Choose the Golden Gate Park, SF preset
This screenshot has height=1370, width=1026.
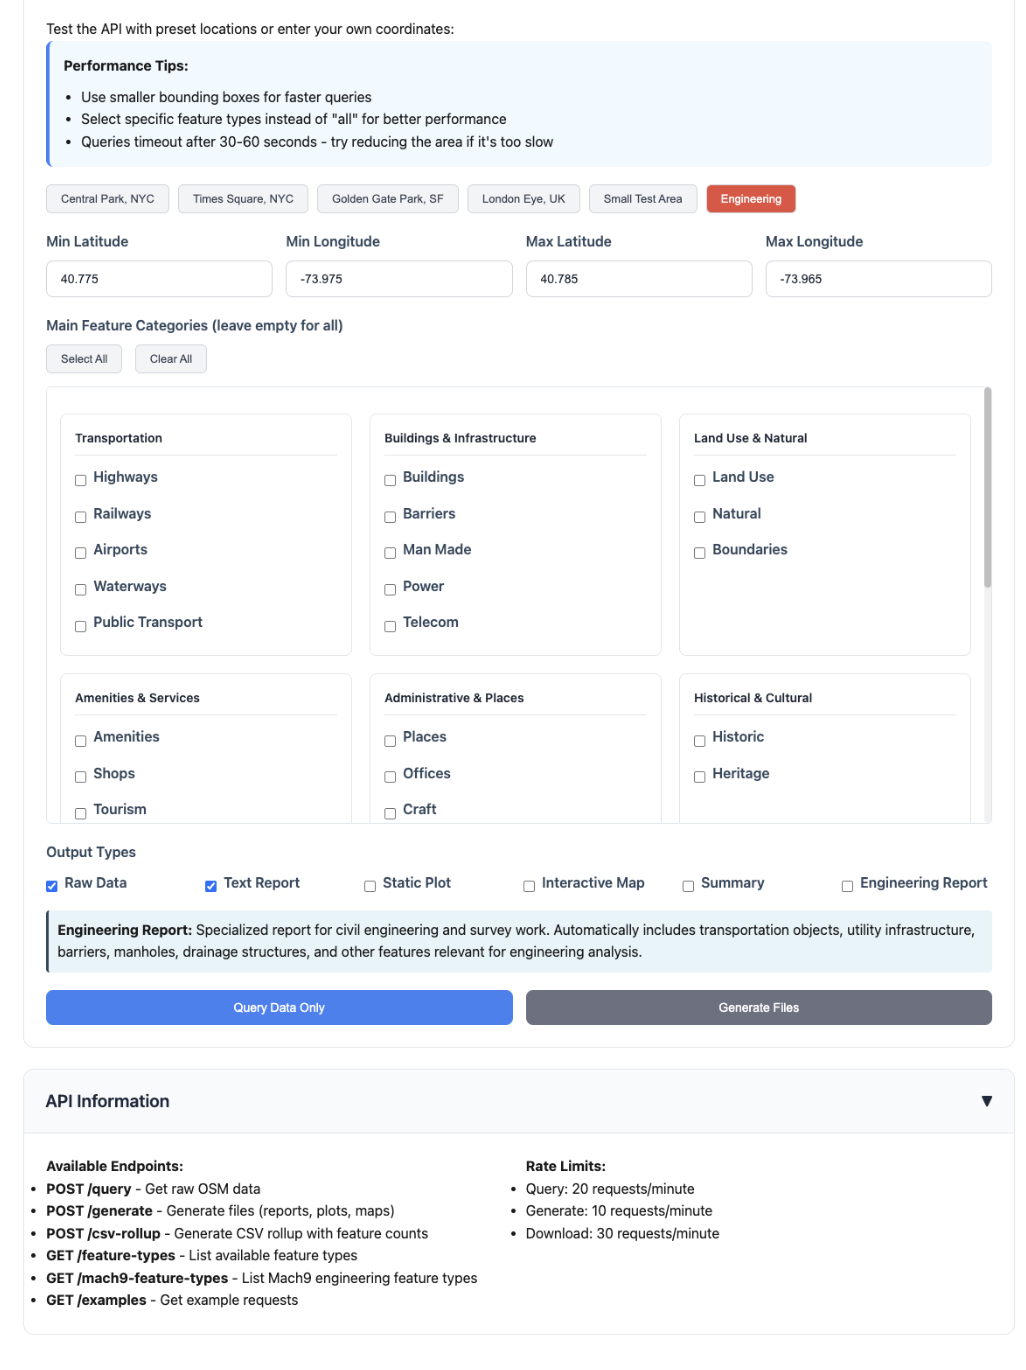tap(387, 199)
